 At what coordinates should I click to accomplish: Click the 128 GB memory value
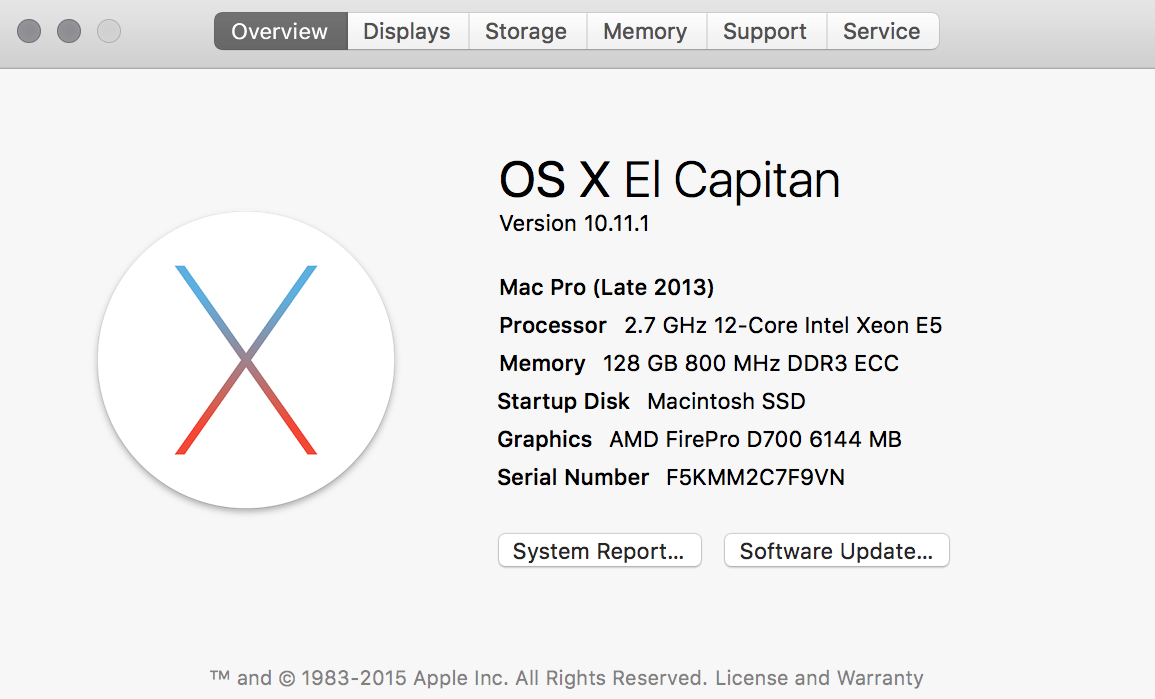tap(750, 364)
